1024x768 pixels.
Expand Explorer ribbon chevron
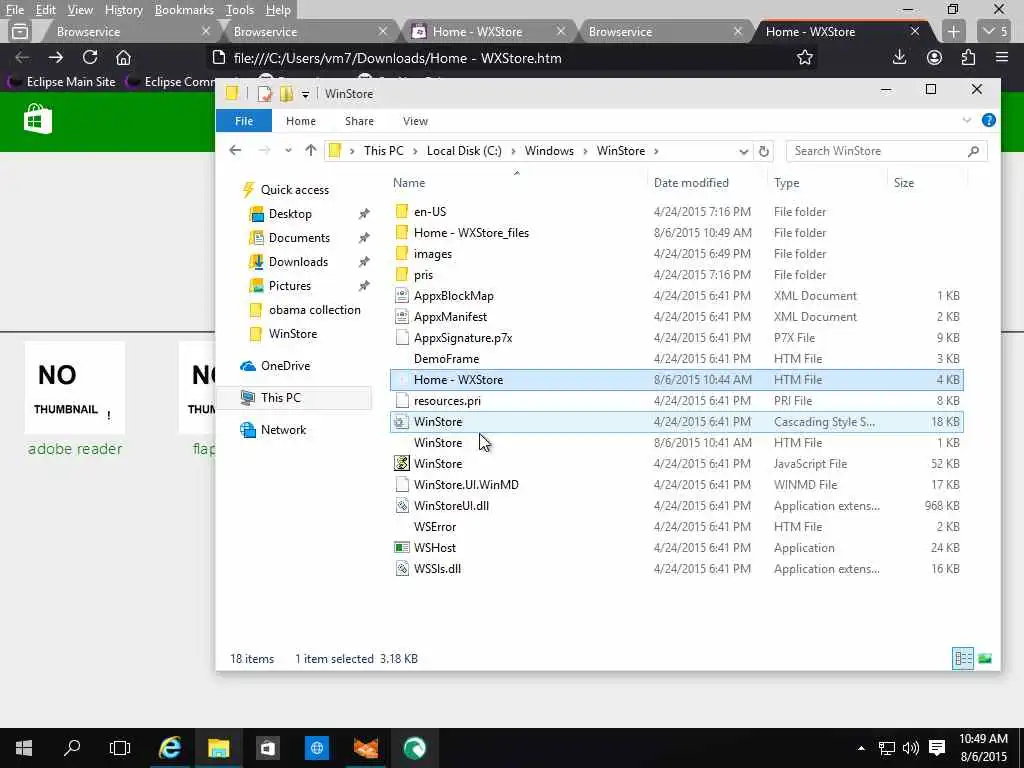tap(967, 120)
